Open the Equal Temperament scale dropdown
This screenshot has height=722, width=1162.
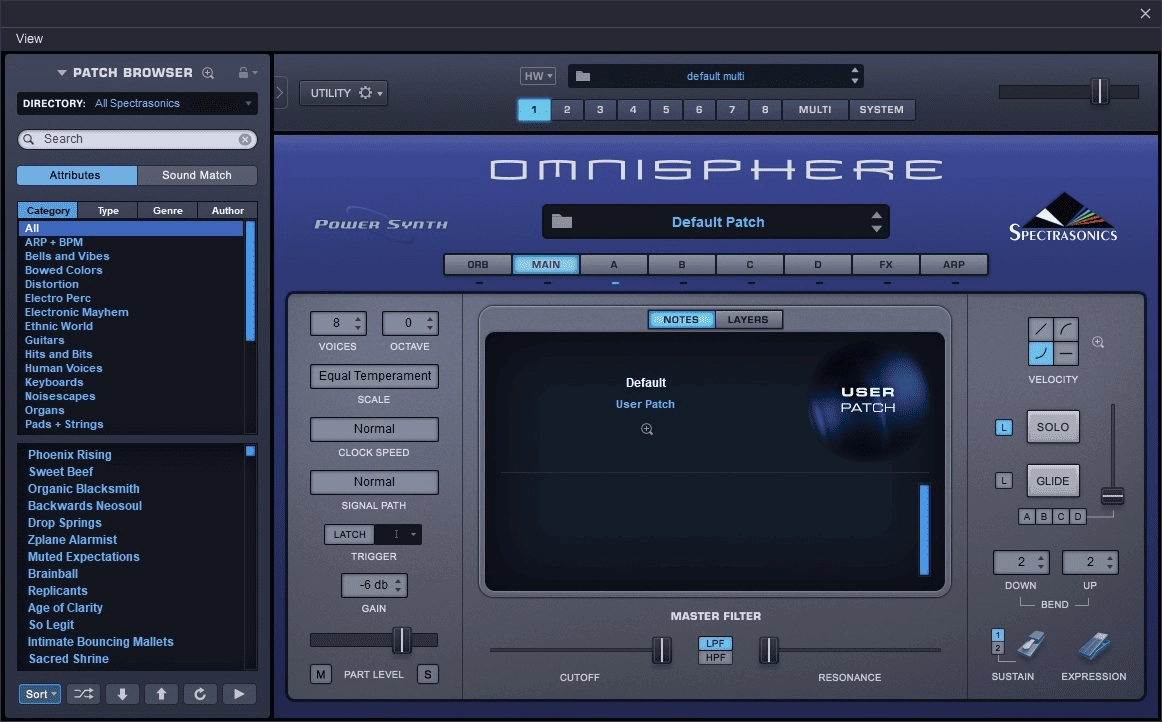(374, 376)
